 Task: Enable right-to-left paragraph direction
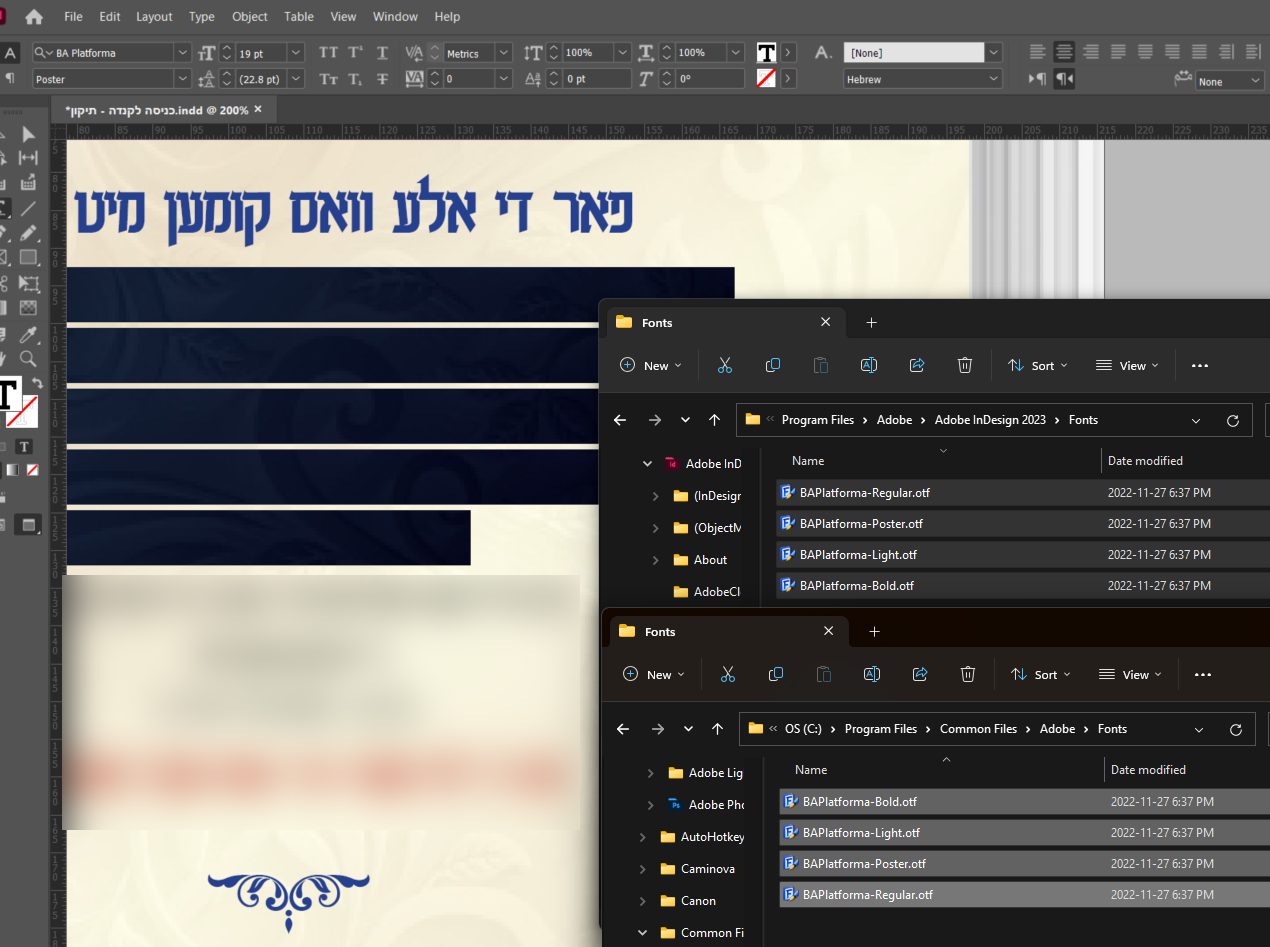1064,79
